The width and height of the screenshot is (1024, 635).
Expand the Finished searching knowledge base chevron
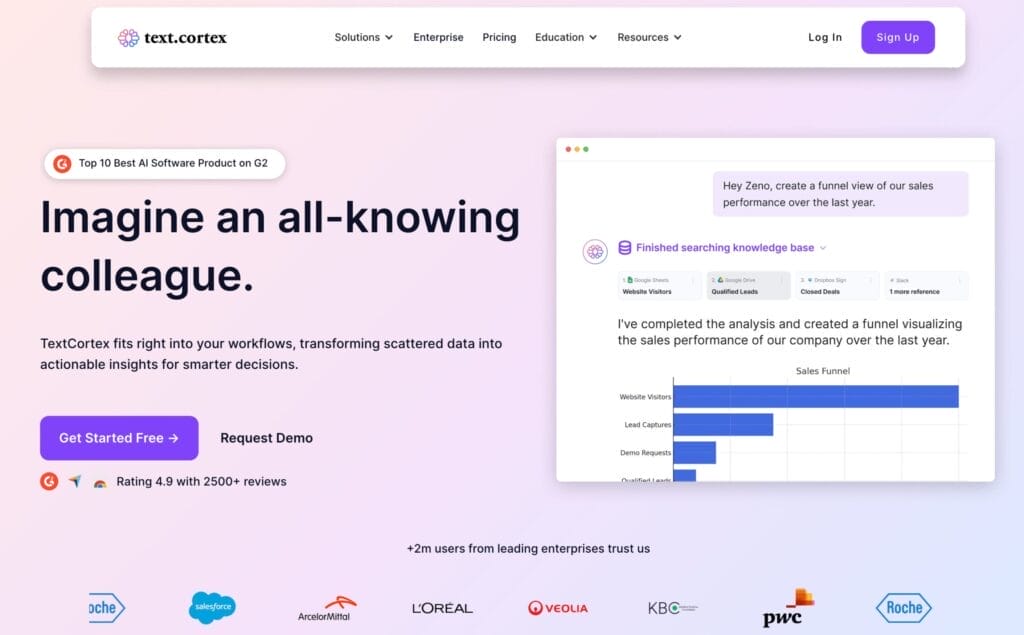823,248
